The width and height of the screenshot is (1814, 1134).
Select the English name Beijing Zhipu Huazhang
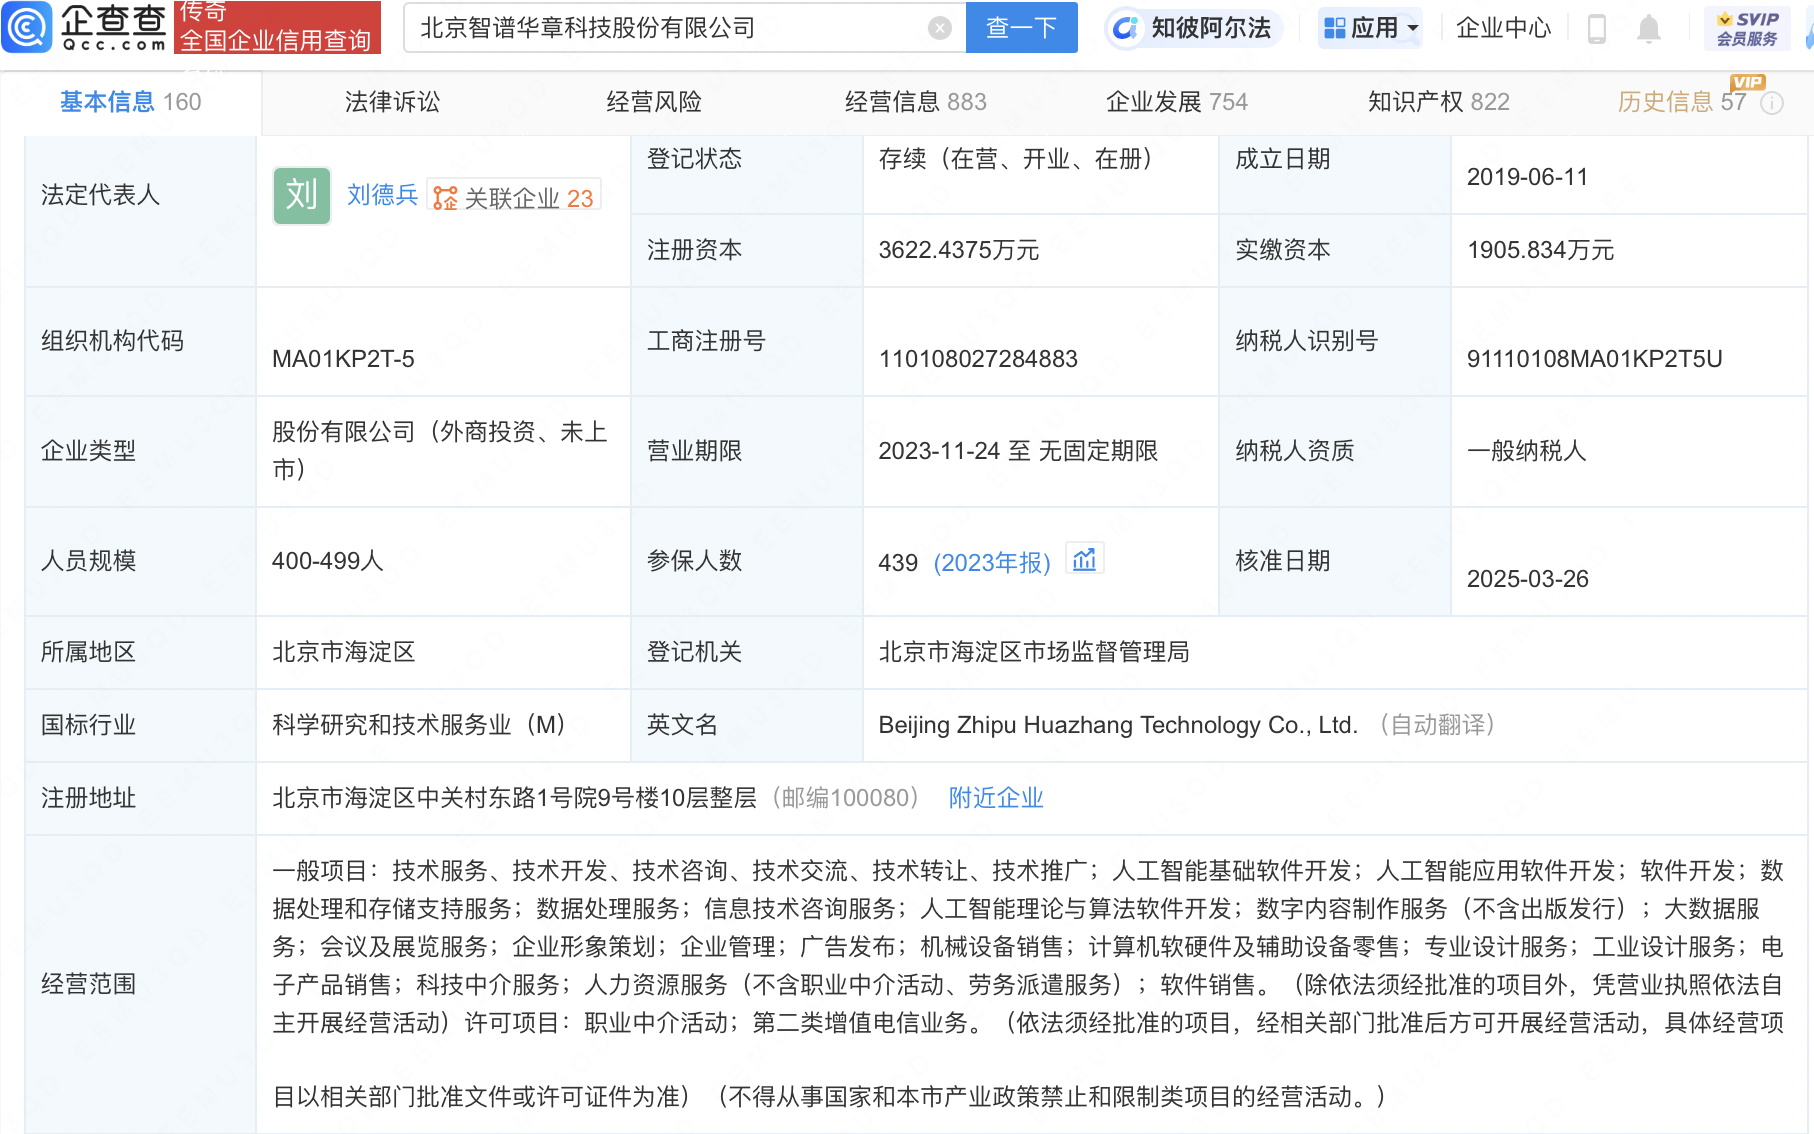point(1118,725)
